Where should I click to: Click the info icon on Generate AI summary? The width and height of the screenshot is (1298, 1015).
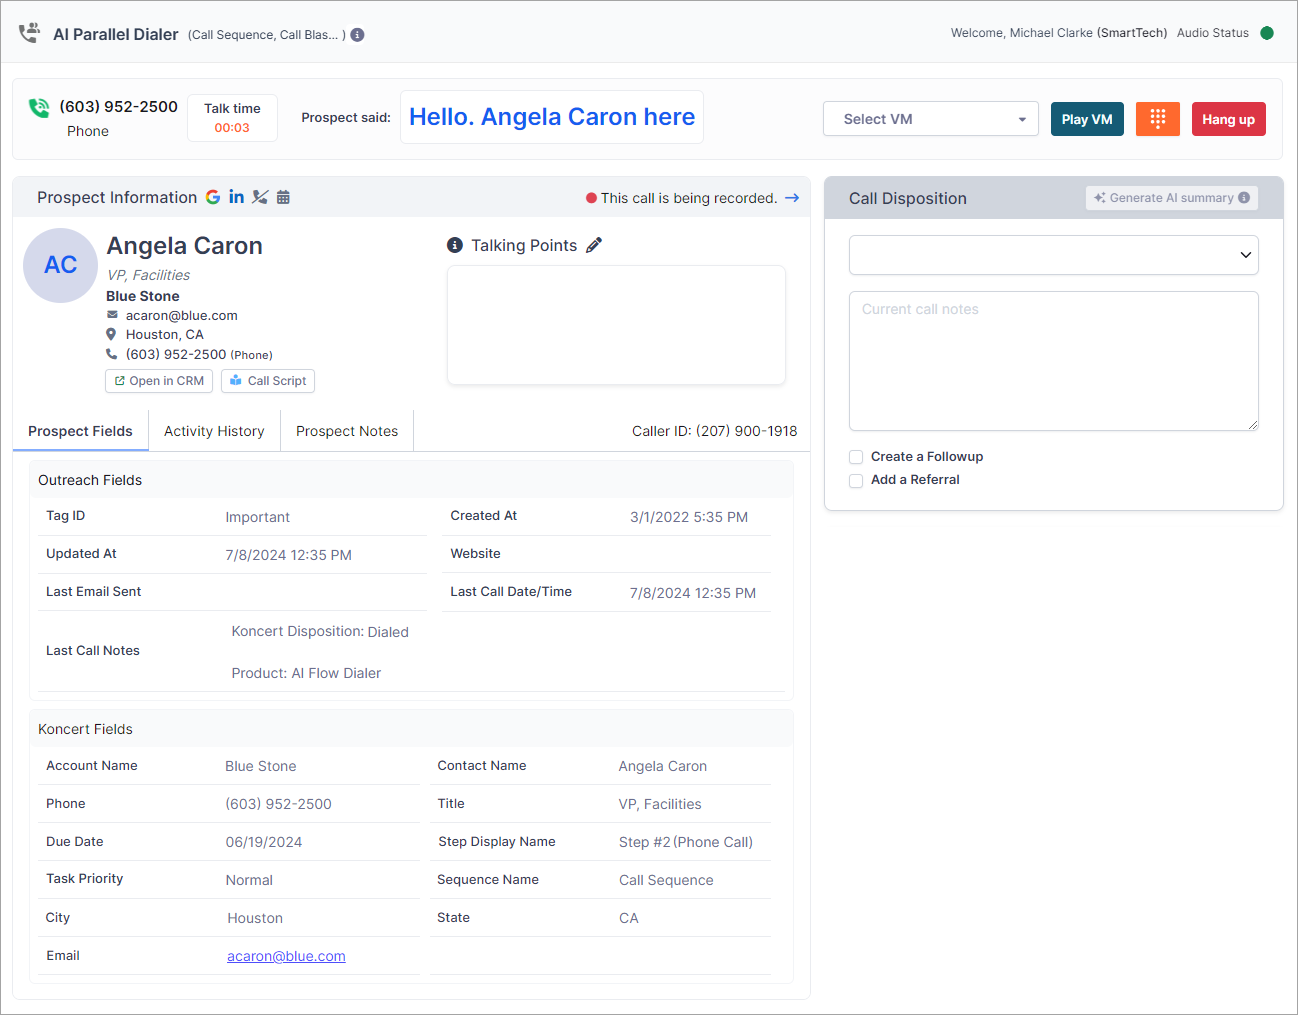[1244, 198]
